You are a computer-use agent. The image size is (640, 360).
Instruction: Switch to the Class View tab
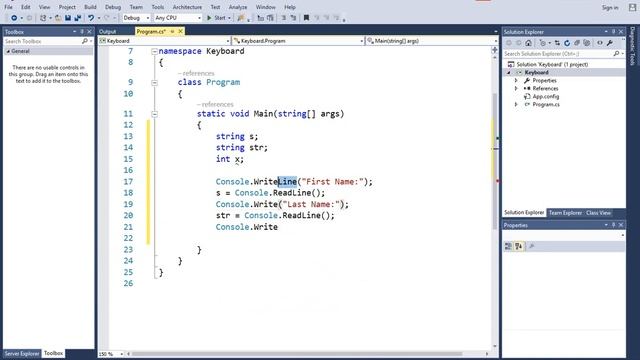pyautogui.click(x=598, y=213)
